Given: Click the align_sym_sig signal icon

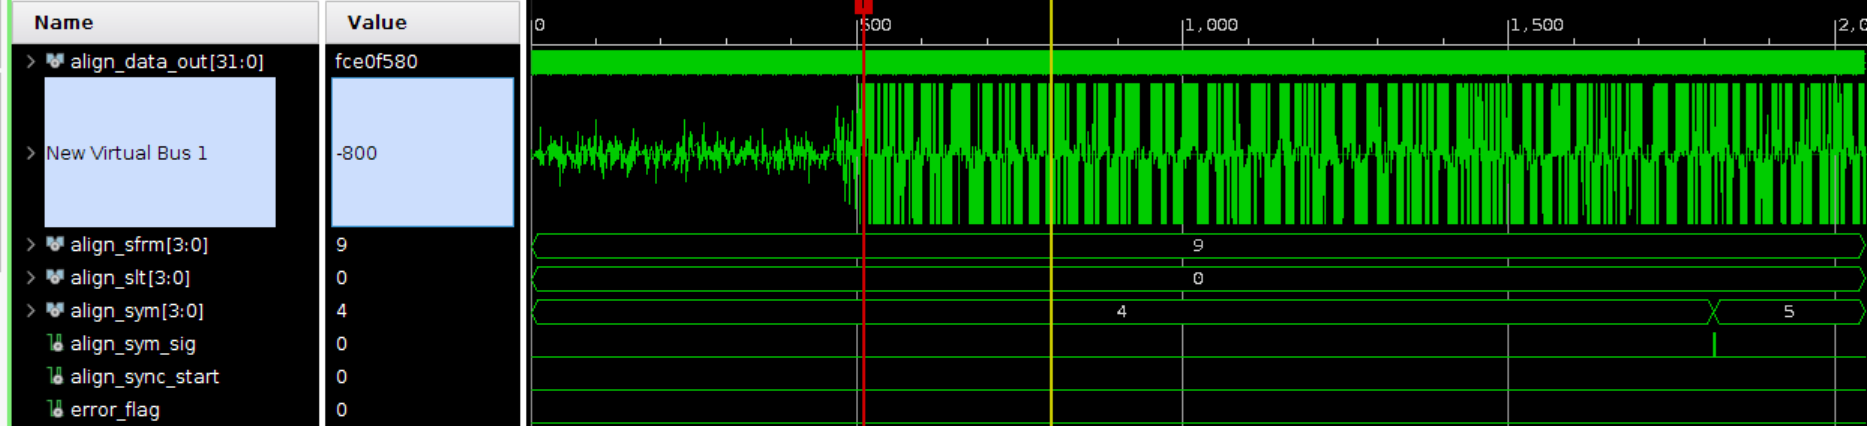Looking at the screenshot, I should [x=55, y=343].
